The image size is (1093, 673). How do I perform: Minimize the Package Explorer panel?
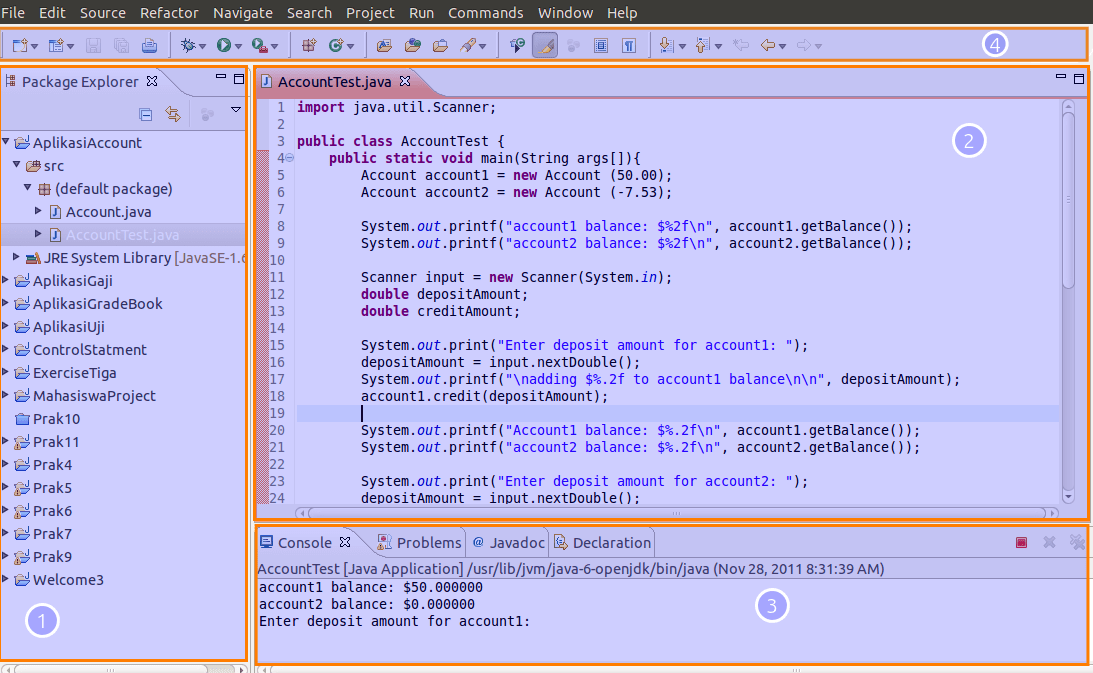tap(221, 77)
